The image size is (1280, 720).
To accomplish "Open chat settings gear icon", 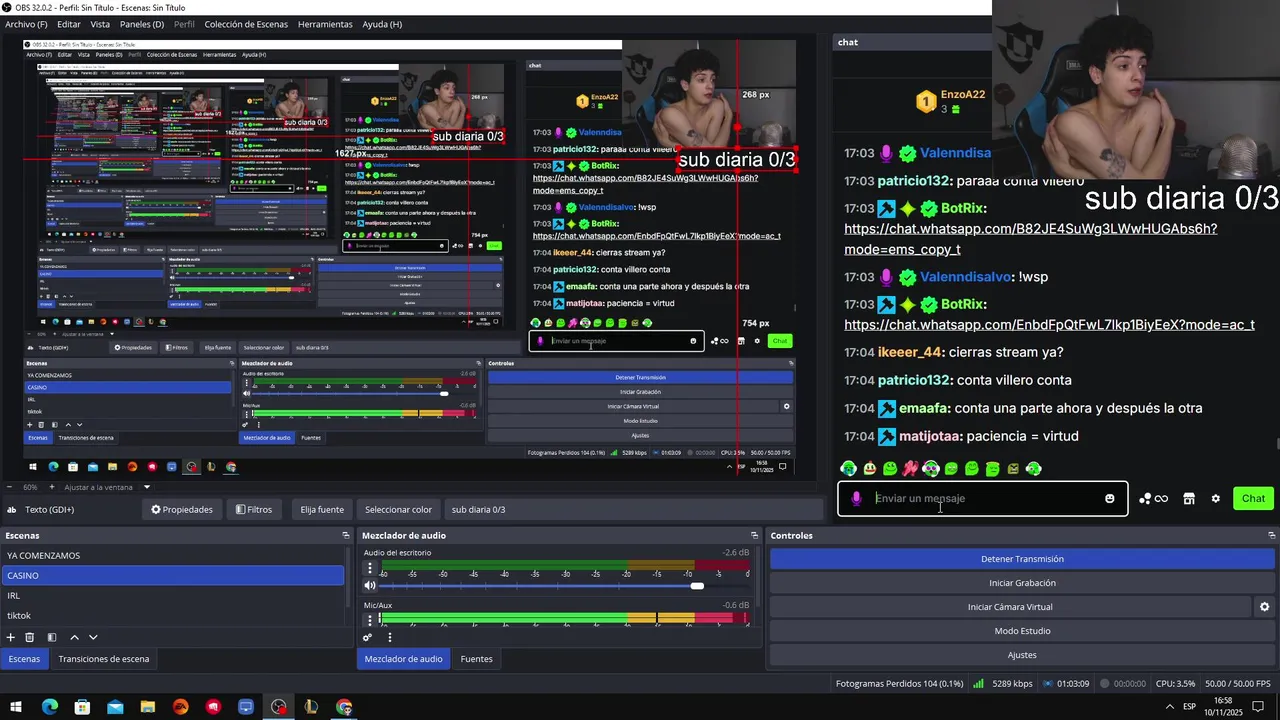I will coord(1216,499).
